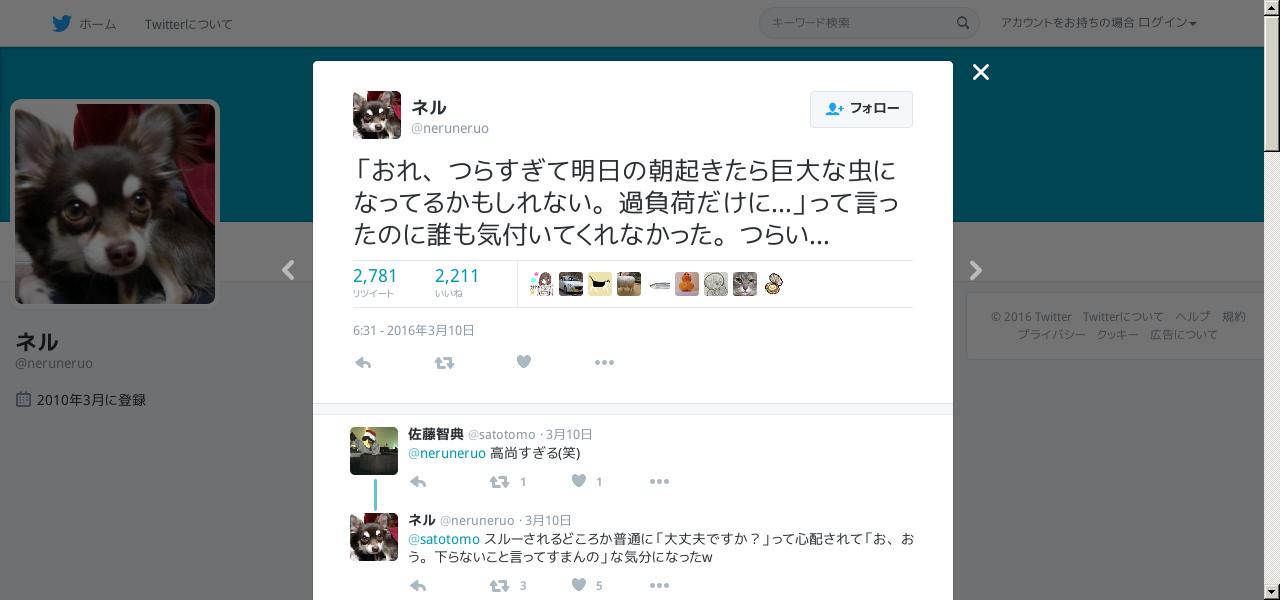
Task: Open the 2,781 リツイート count link
Action: coord(375,282)
